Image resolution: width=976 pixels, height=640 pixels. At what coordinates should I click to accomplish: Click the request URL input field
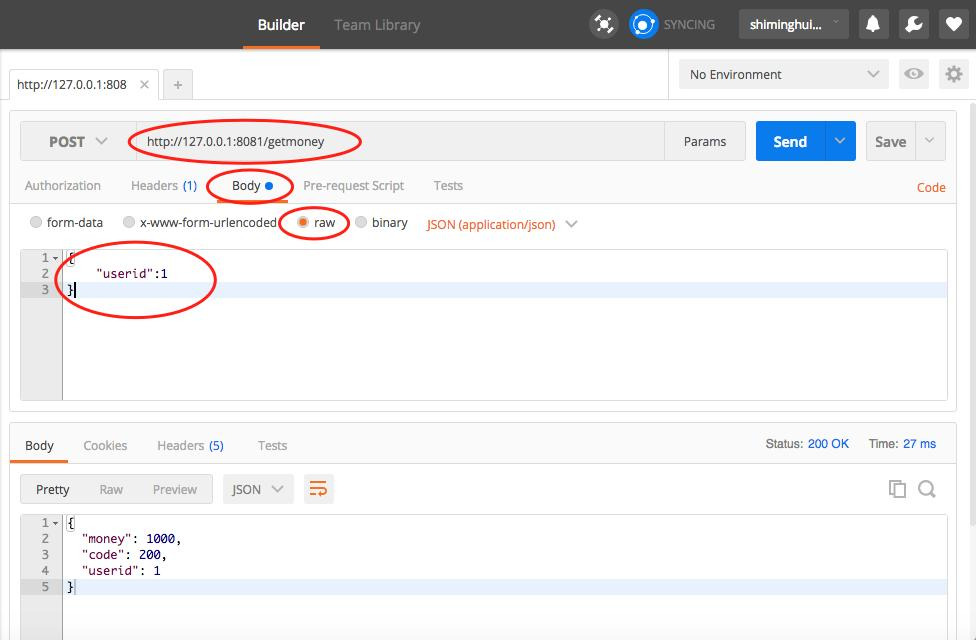point(400,141)
